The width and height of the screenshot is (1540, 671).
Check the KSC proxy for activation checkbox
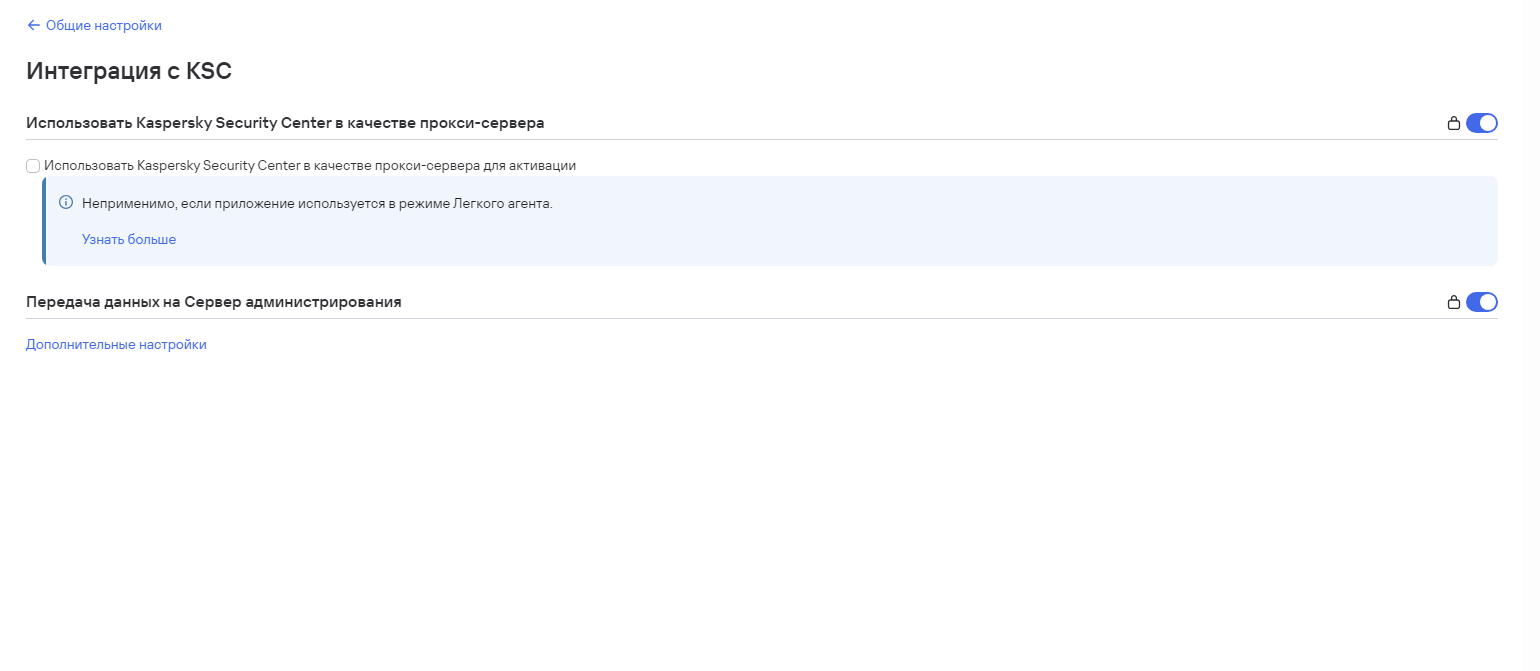[33, 166]
